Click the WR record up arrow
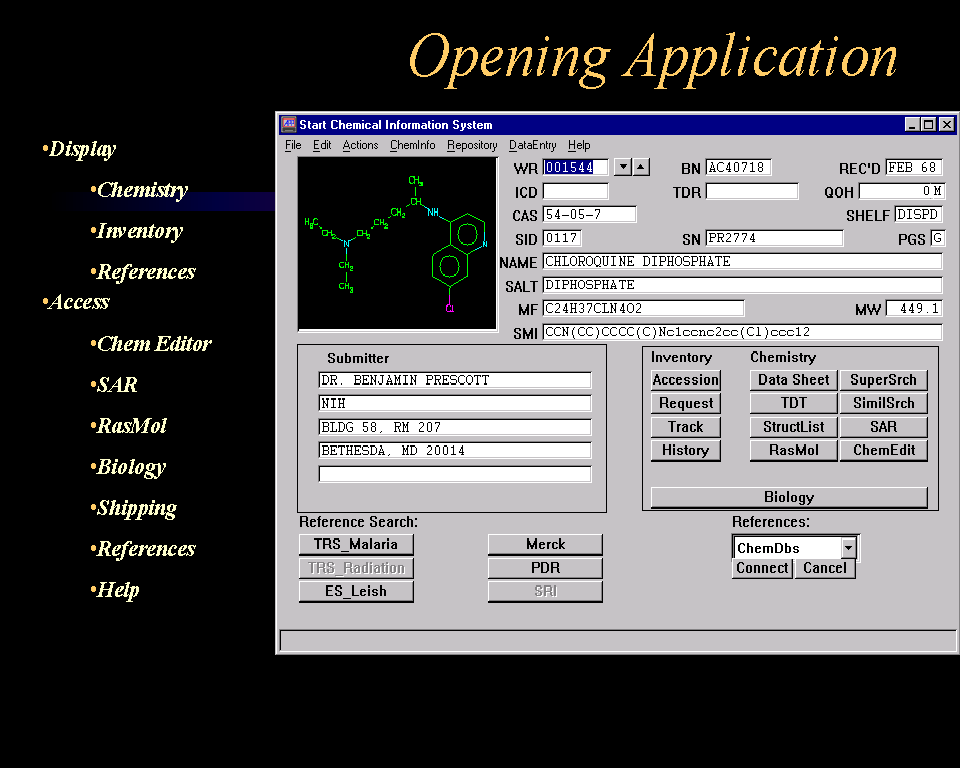This screenshot has height=768, width=960. (x=641, y=167)
